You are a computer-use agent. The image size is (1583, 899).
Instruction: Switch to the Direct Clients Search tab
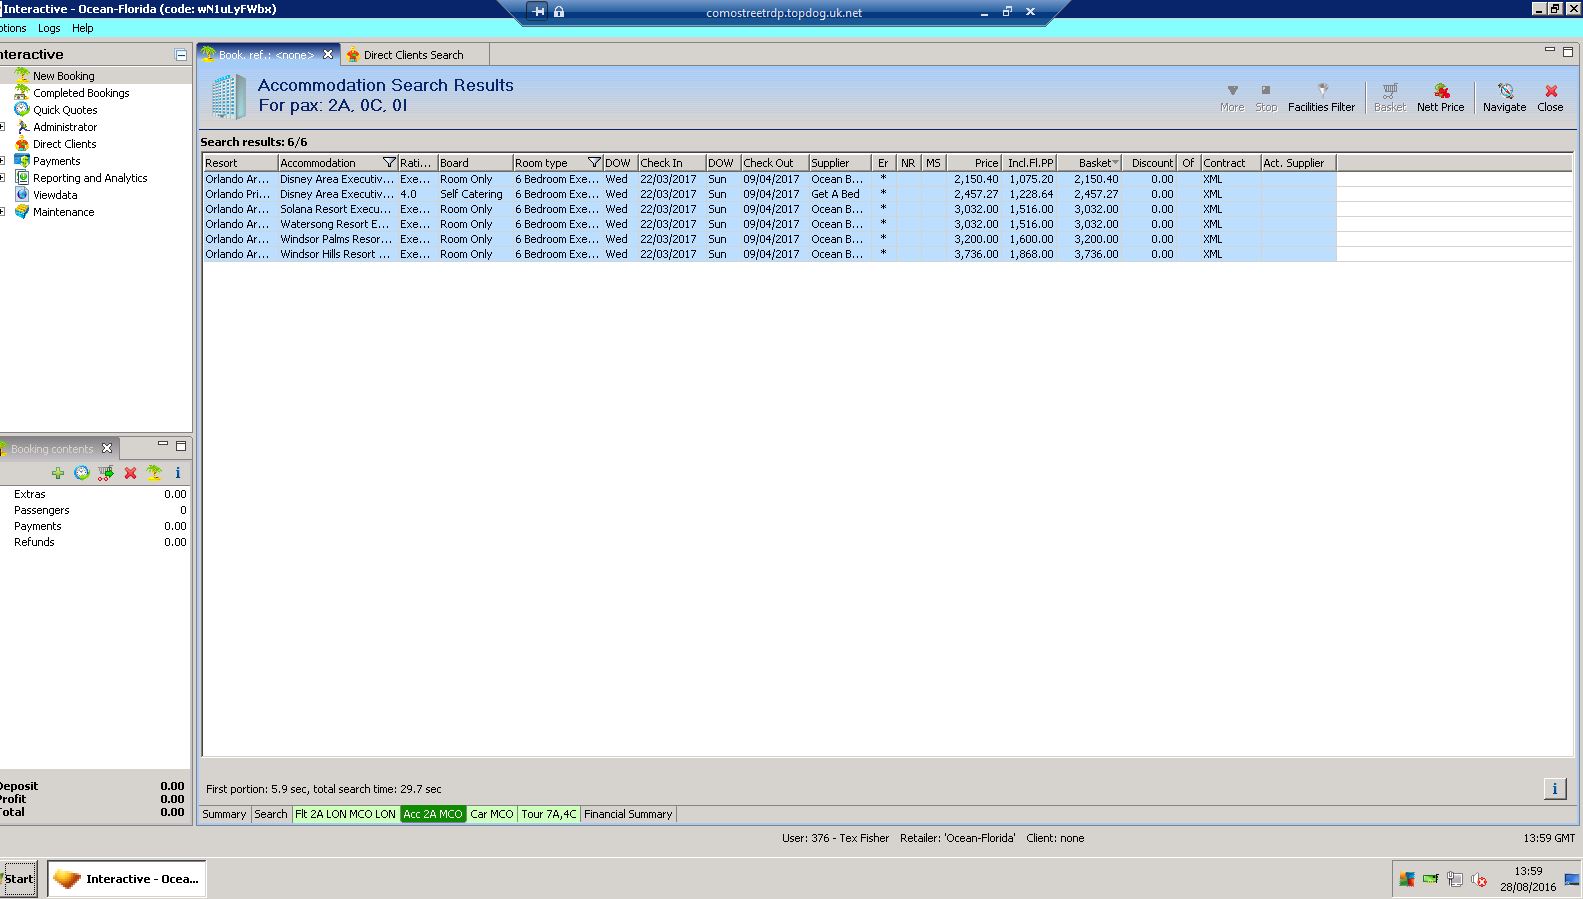coord(413,55)
